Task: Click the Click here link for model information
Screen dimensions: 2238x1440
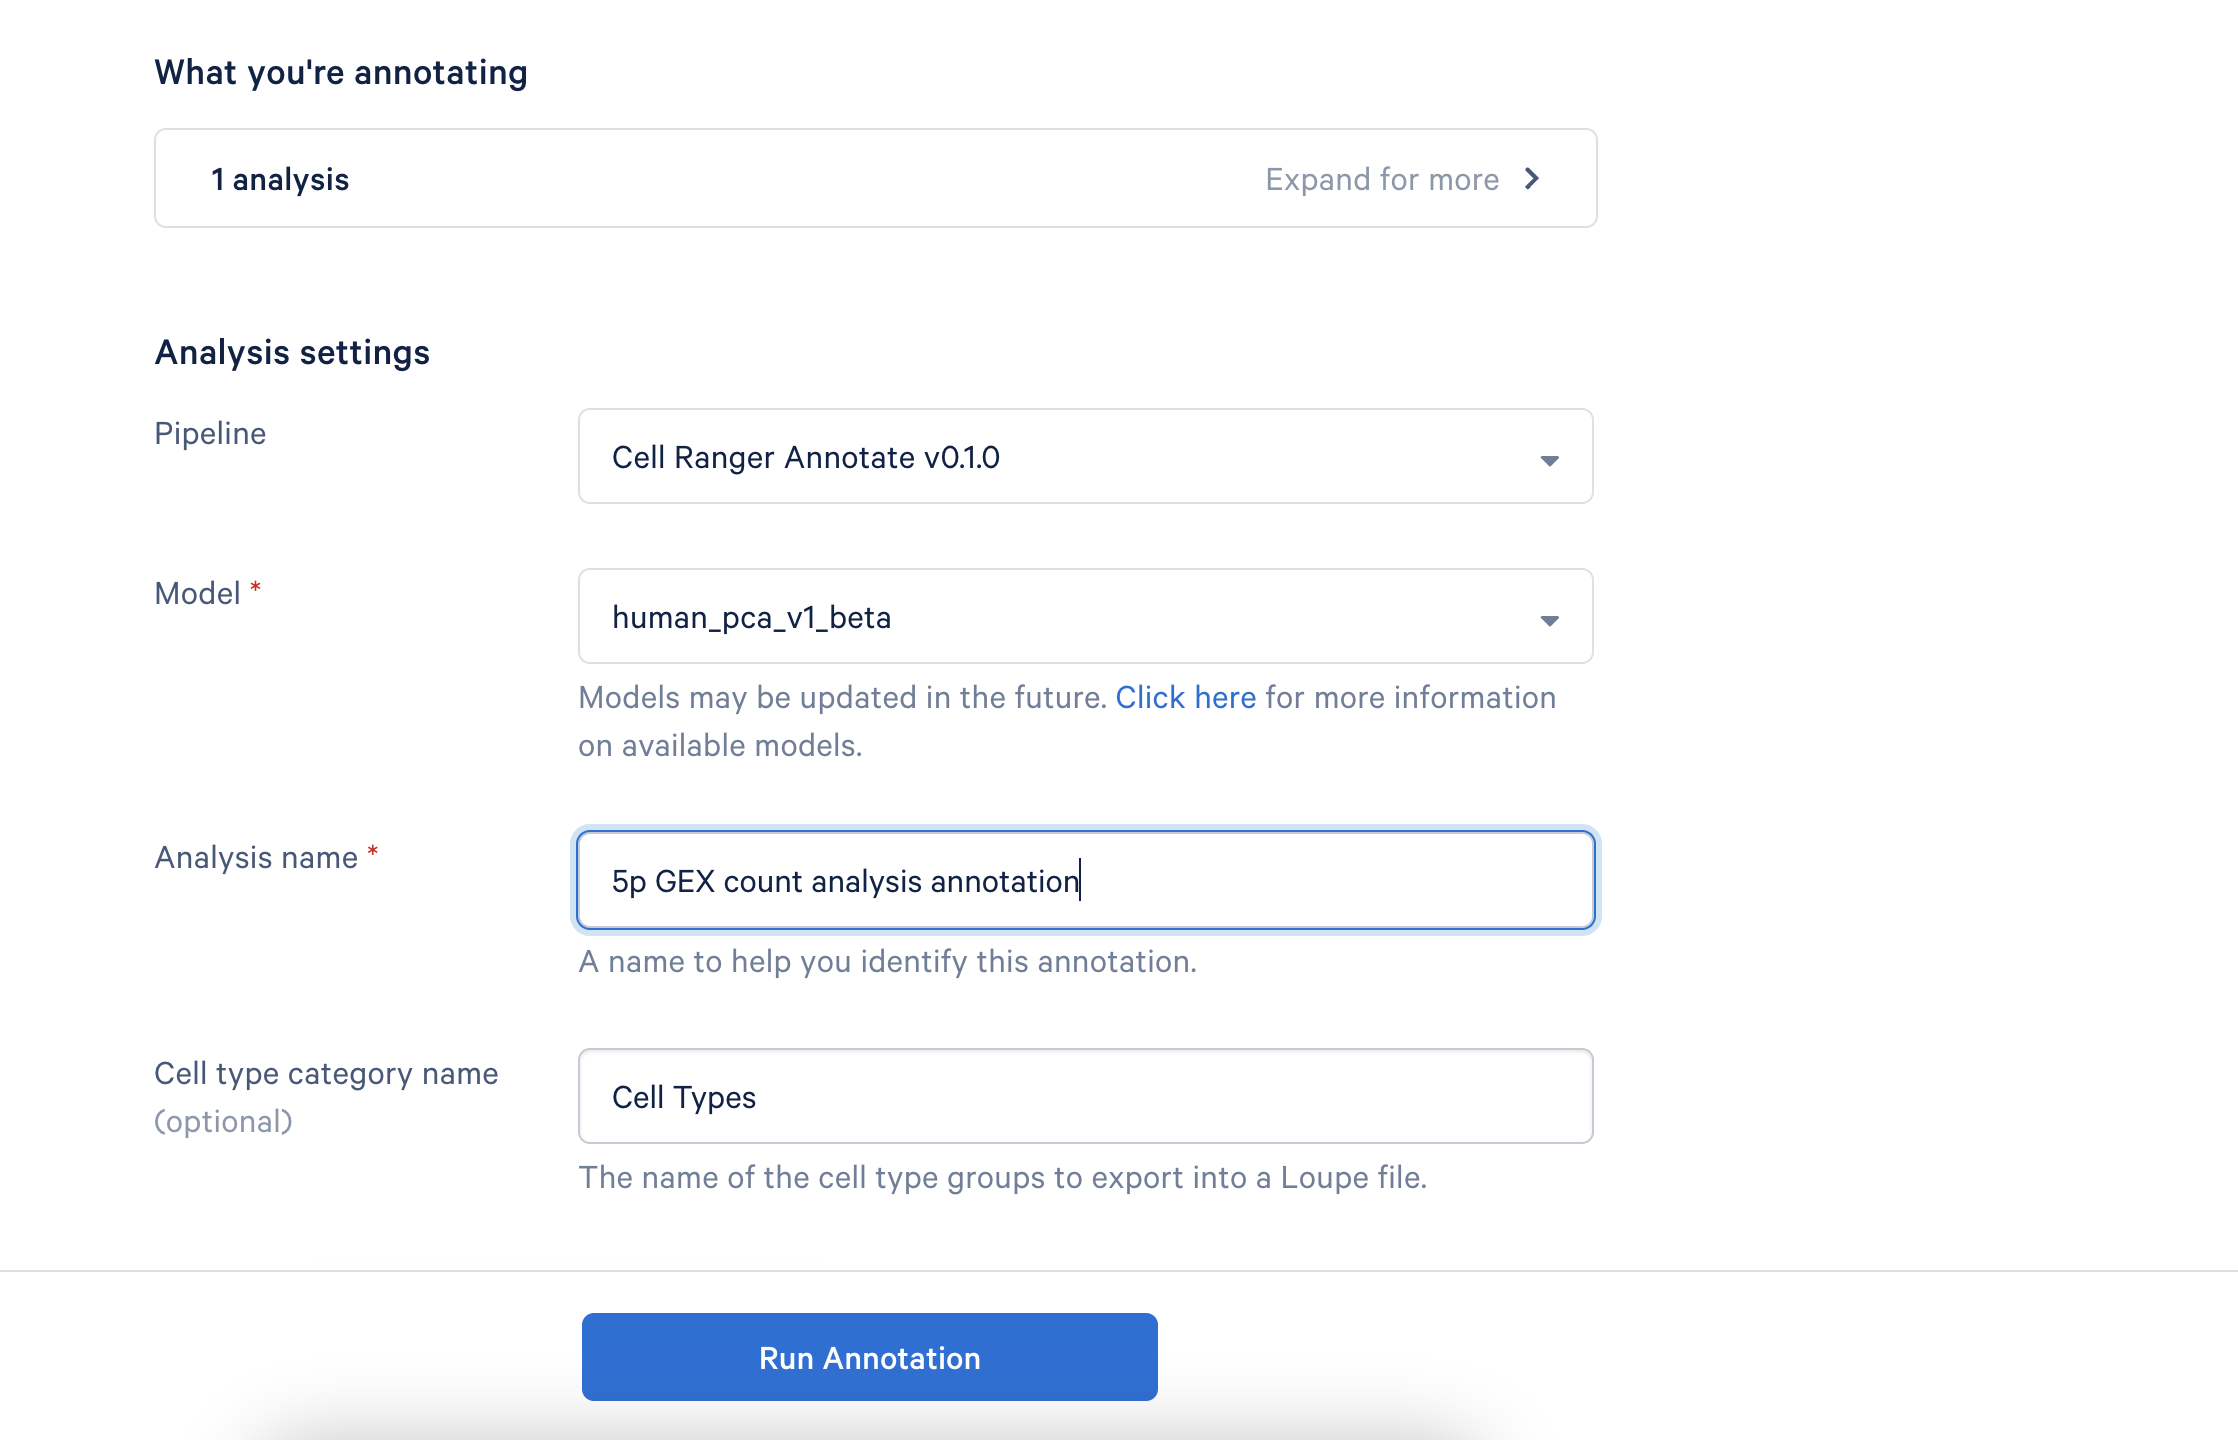Action: pos(1184,697)
